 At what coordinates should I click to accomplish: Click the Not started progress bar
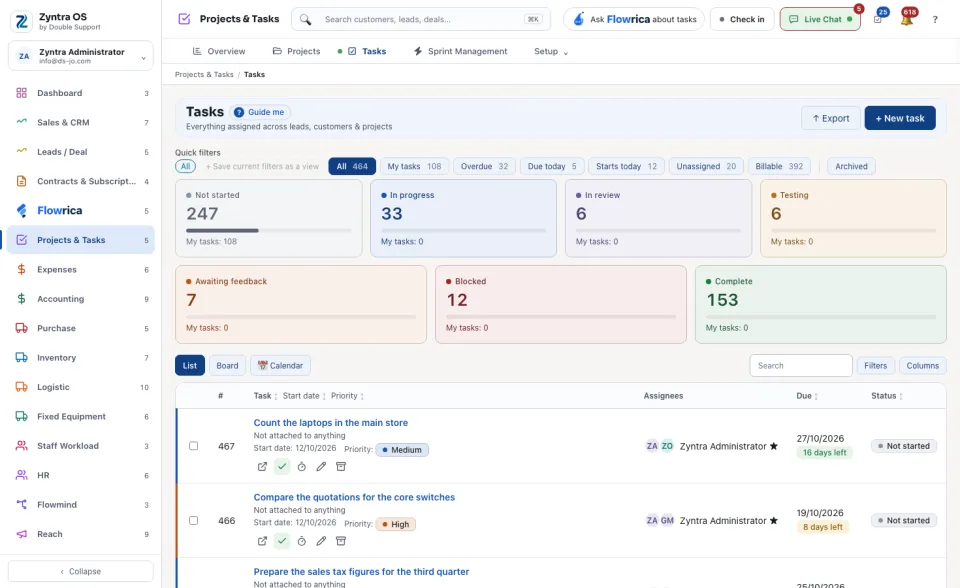click(268, 230)
